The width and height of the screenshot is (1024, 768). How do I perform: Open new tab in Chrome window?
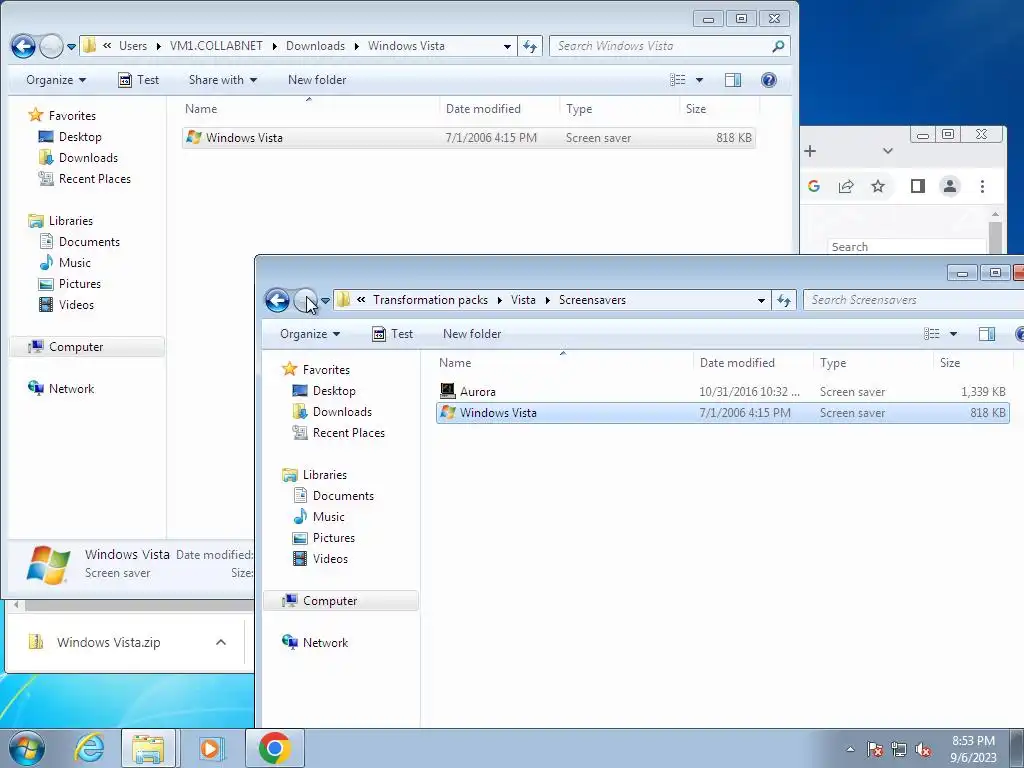(810, 152)
